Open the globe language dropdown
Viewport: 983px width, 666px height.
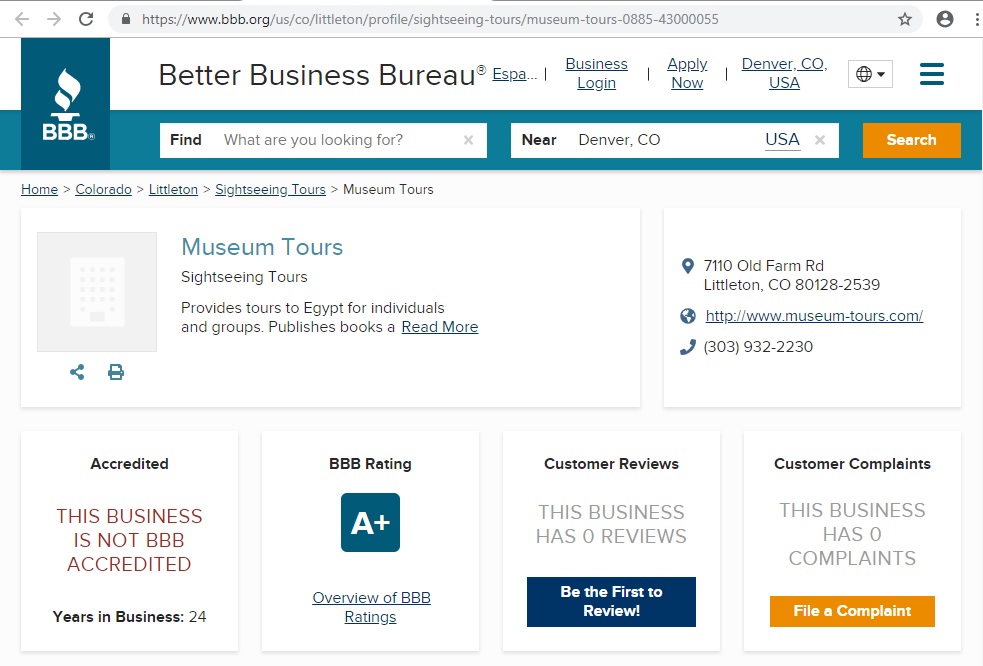click(x=870, y=74)
